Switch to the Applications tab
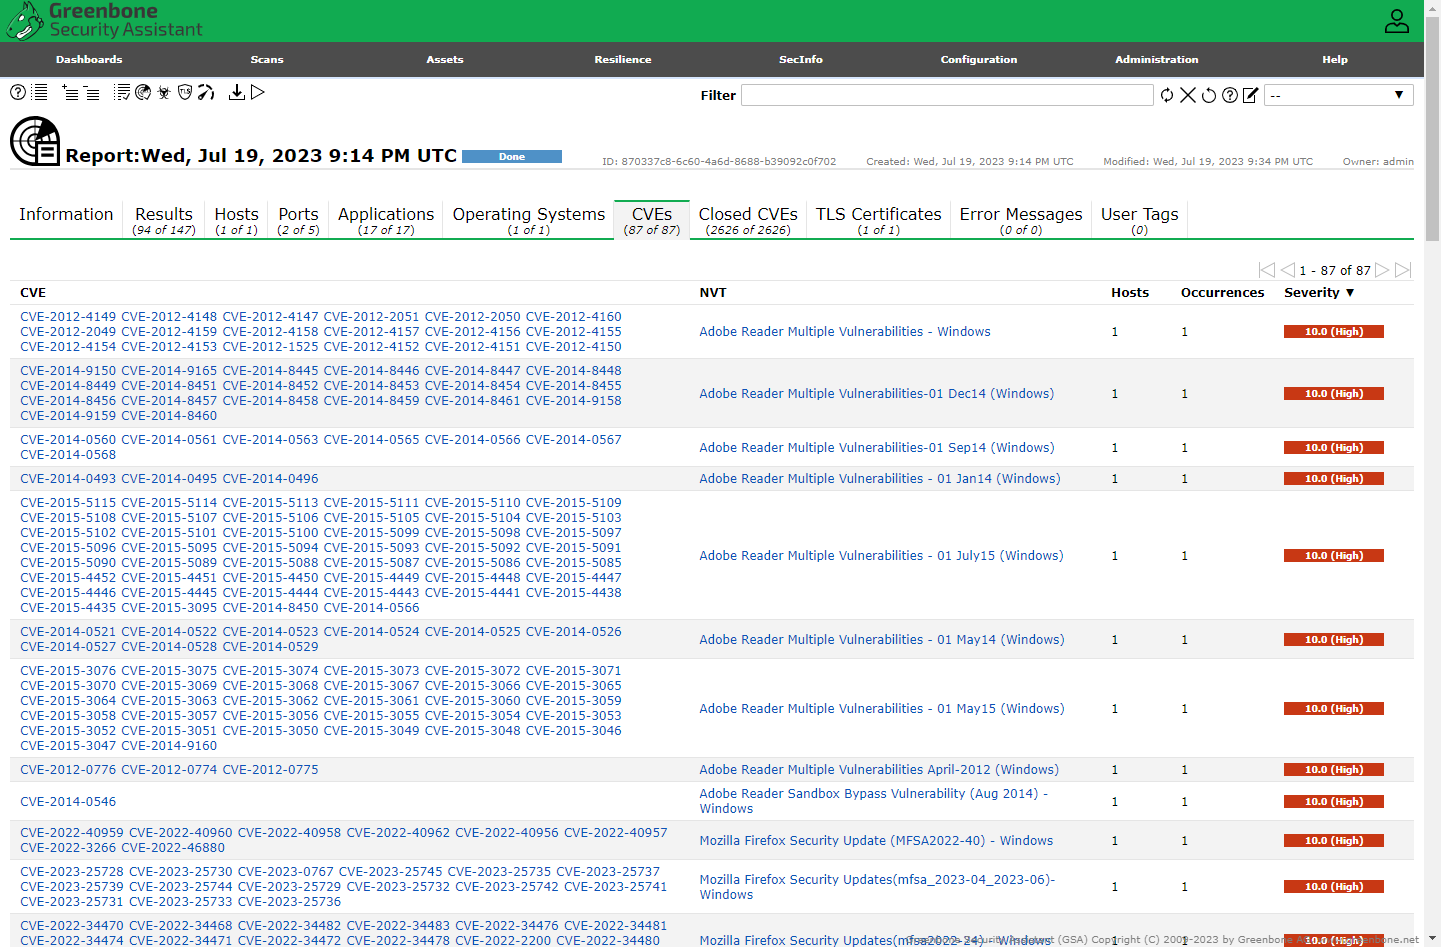The image size is (1441, 947). 386,221
